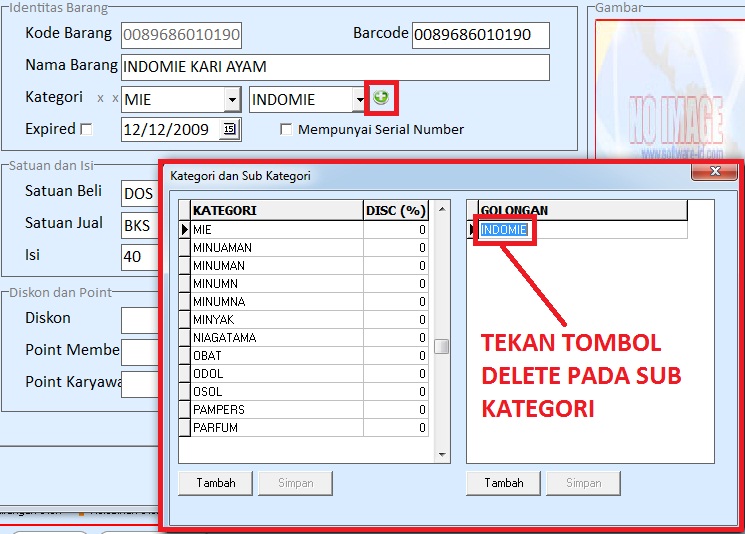Click the Point Member input field
Image resolution: width=745 pixels, height=534 pixels.
click(x=140, y=352)
